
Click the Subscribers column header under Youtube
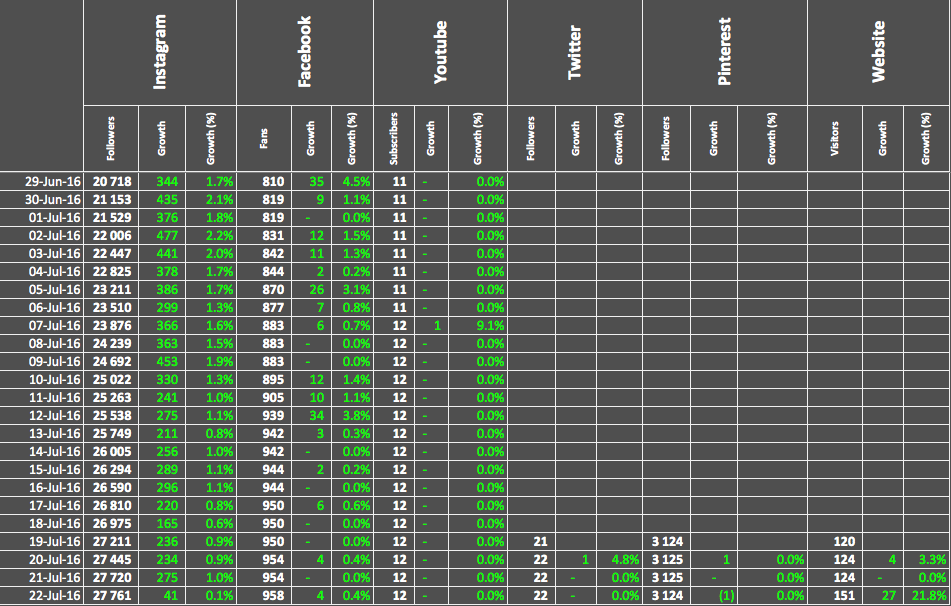point(394,138)
